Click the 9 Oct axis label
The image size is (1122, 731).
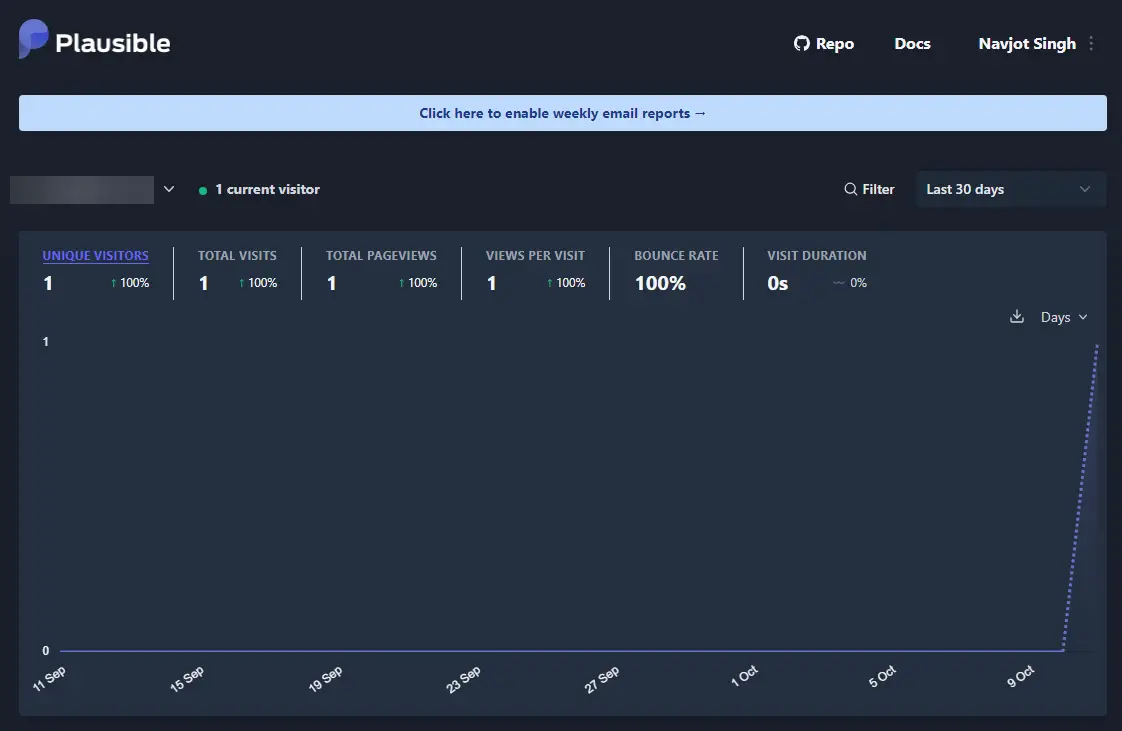[x=1020, y=676]
